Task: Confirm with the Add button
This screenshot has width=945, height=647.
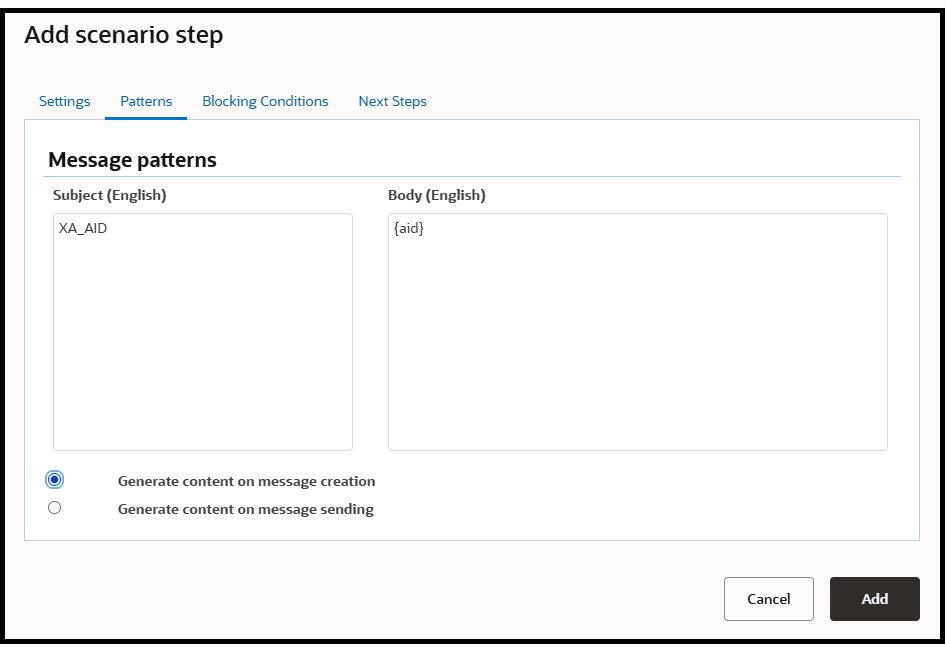Action: click(874, 599)
